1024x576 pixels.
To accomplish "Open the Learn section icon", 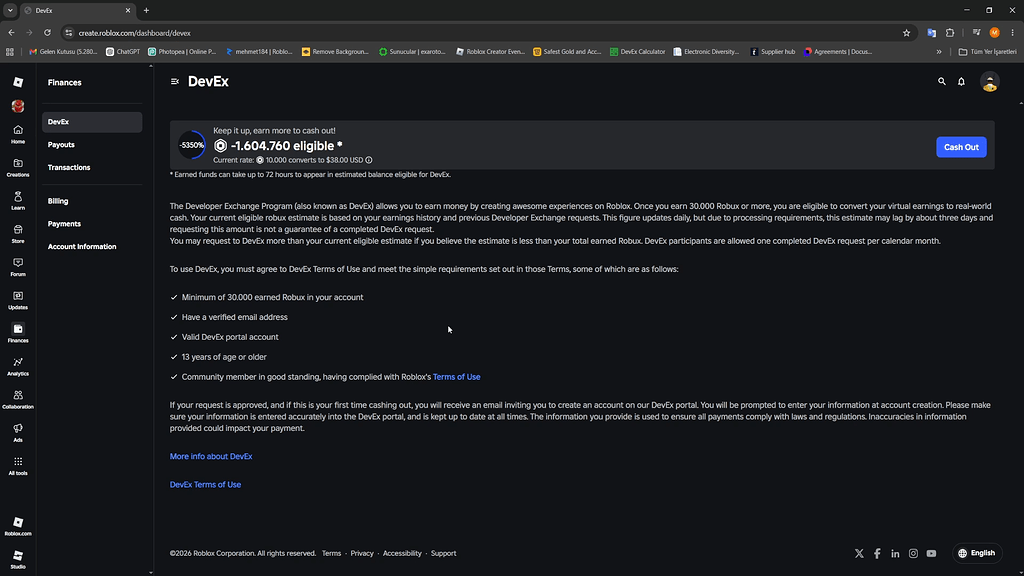I will [x=18, y=200].
